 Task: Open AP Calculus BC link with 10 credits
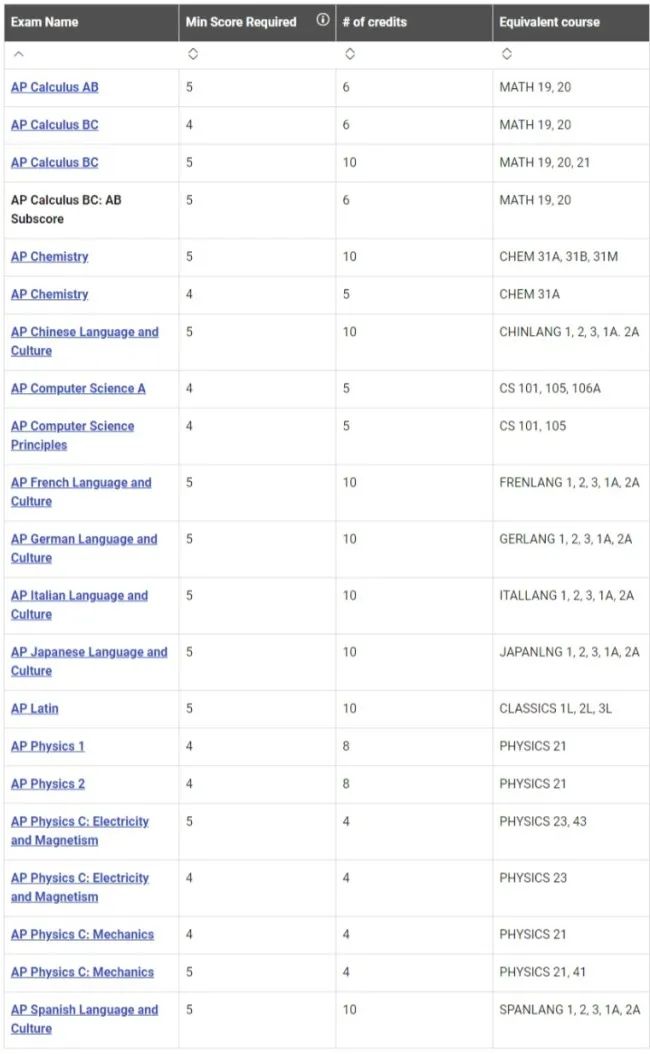pos(54,163)
